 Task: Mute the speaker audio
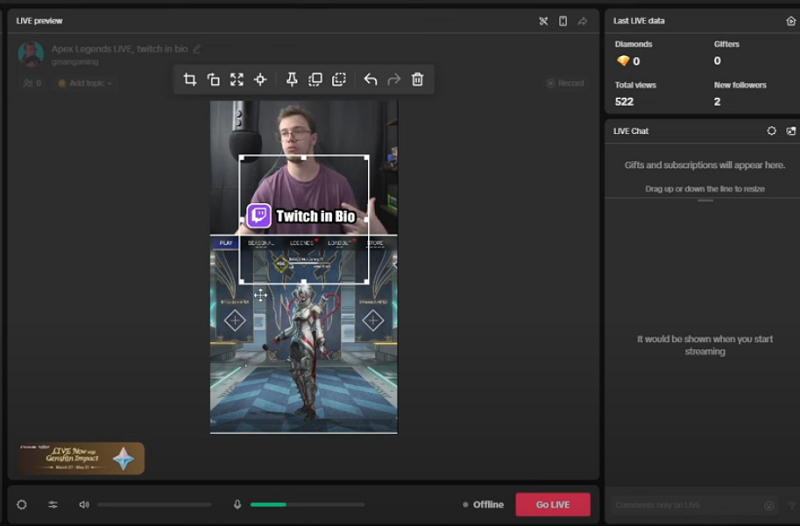pyautogui.click(x=84, y=505)
